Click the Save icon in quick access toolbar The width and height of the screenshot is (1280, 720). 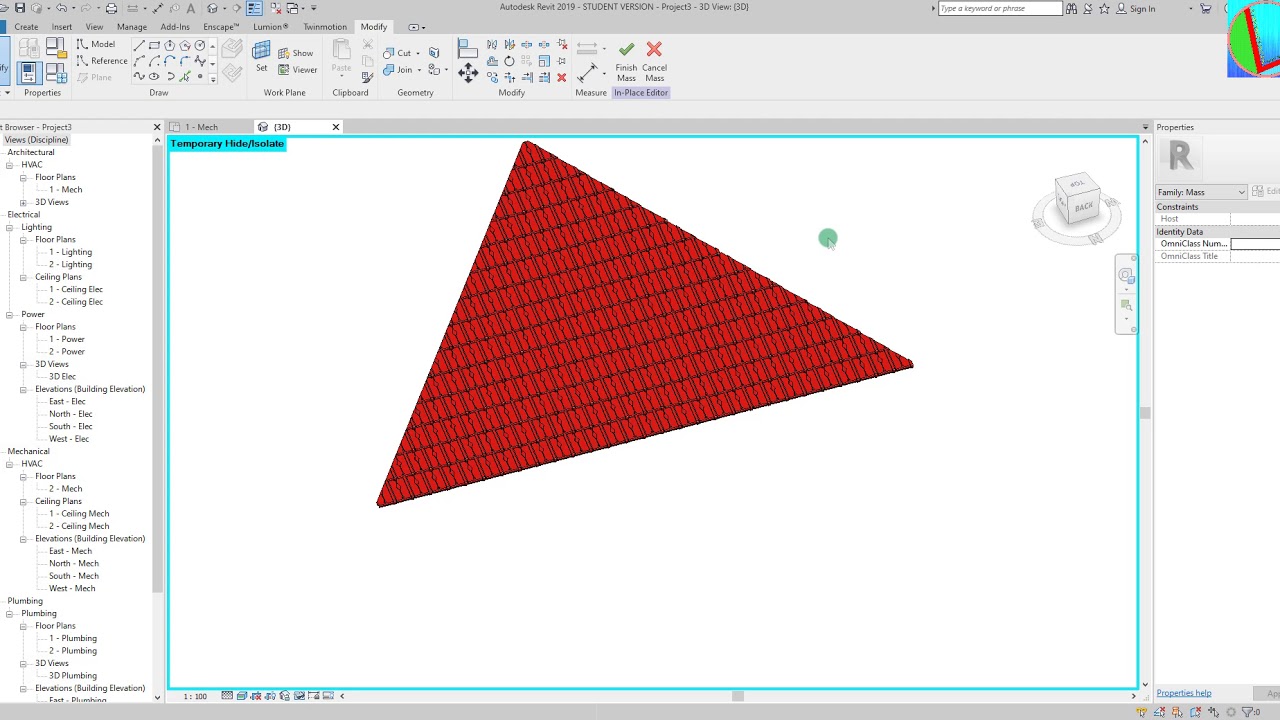[19, 8]
